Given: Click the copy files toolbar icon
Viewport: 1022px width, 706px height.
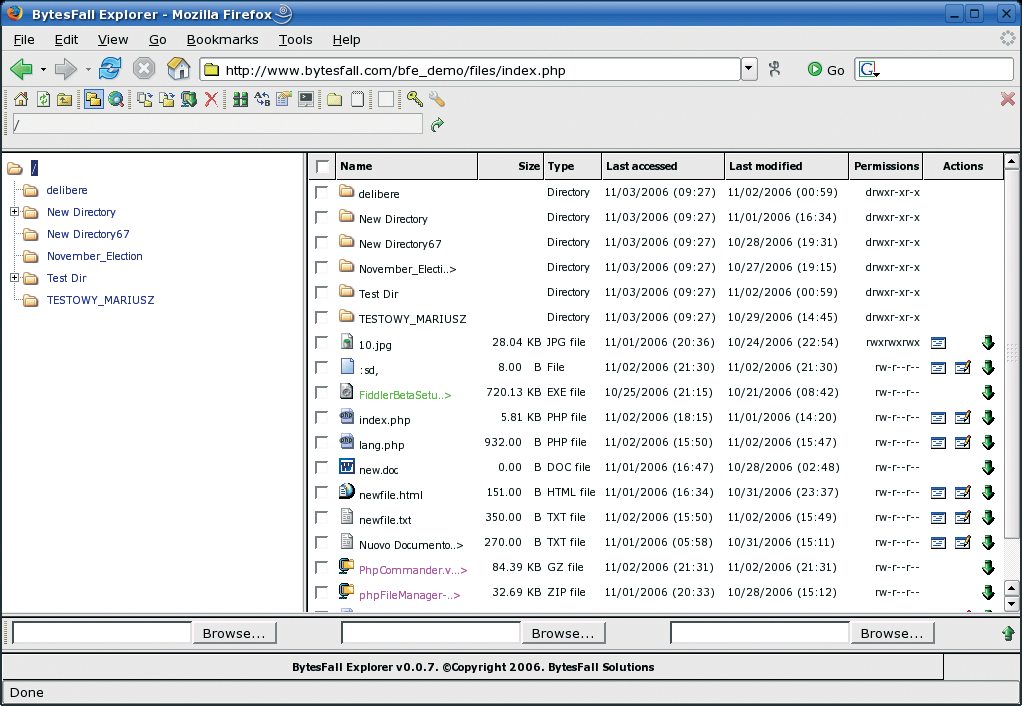Looking at the screenshot, I should point(145,99).
